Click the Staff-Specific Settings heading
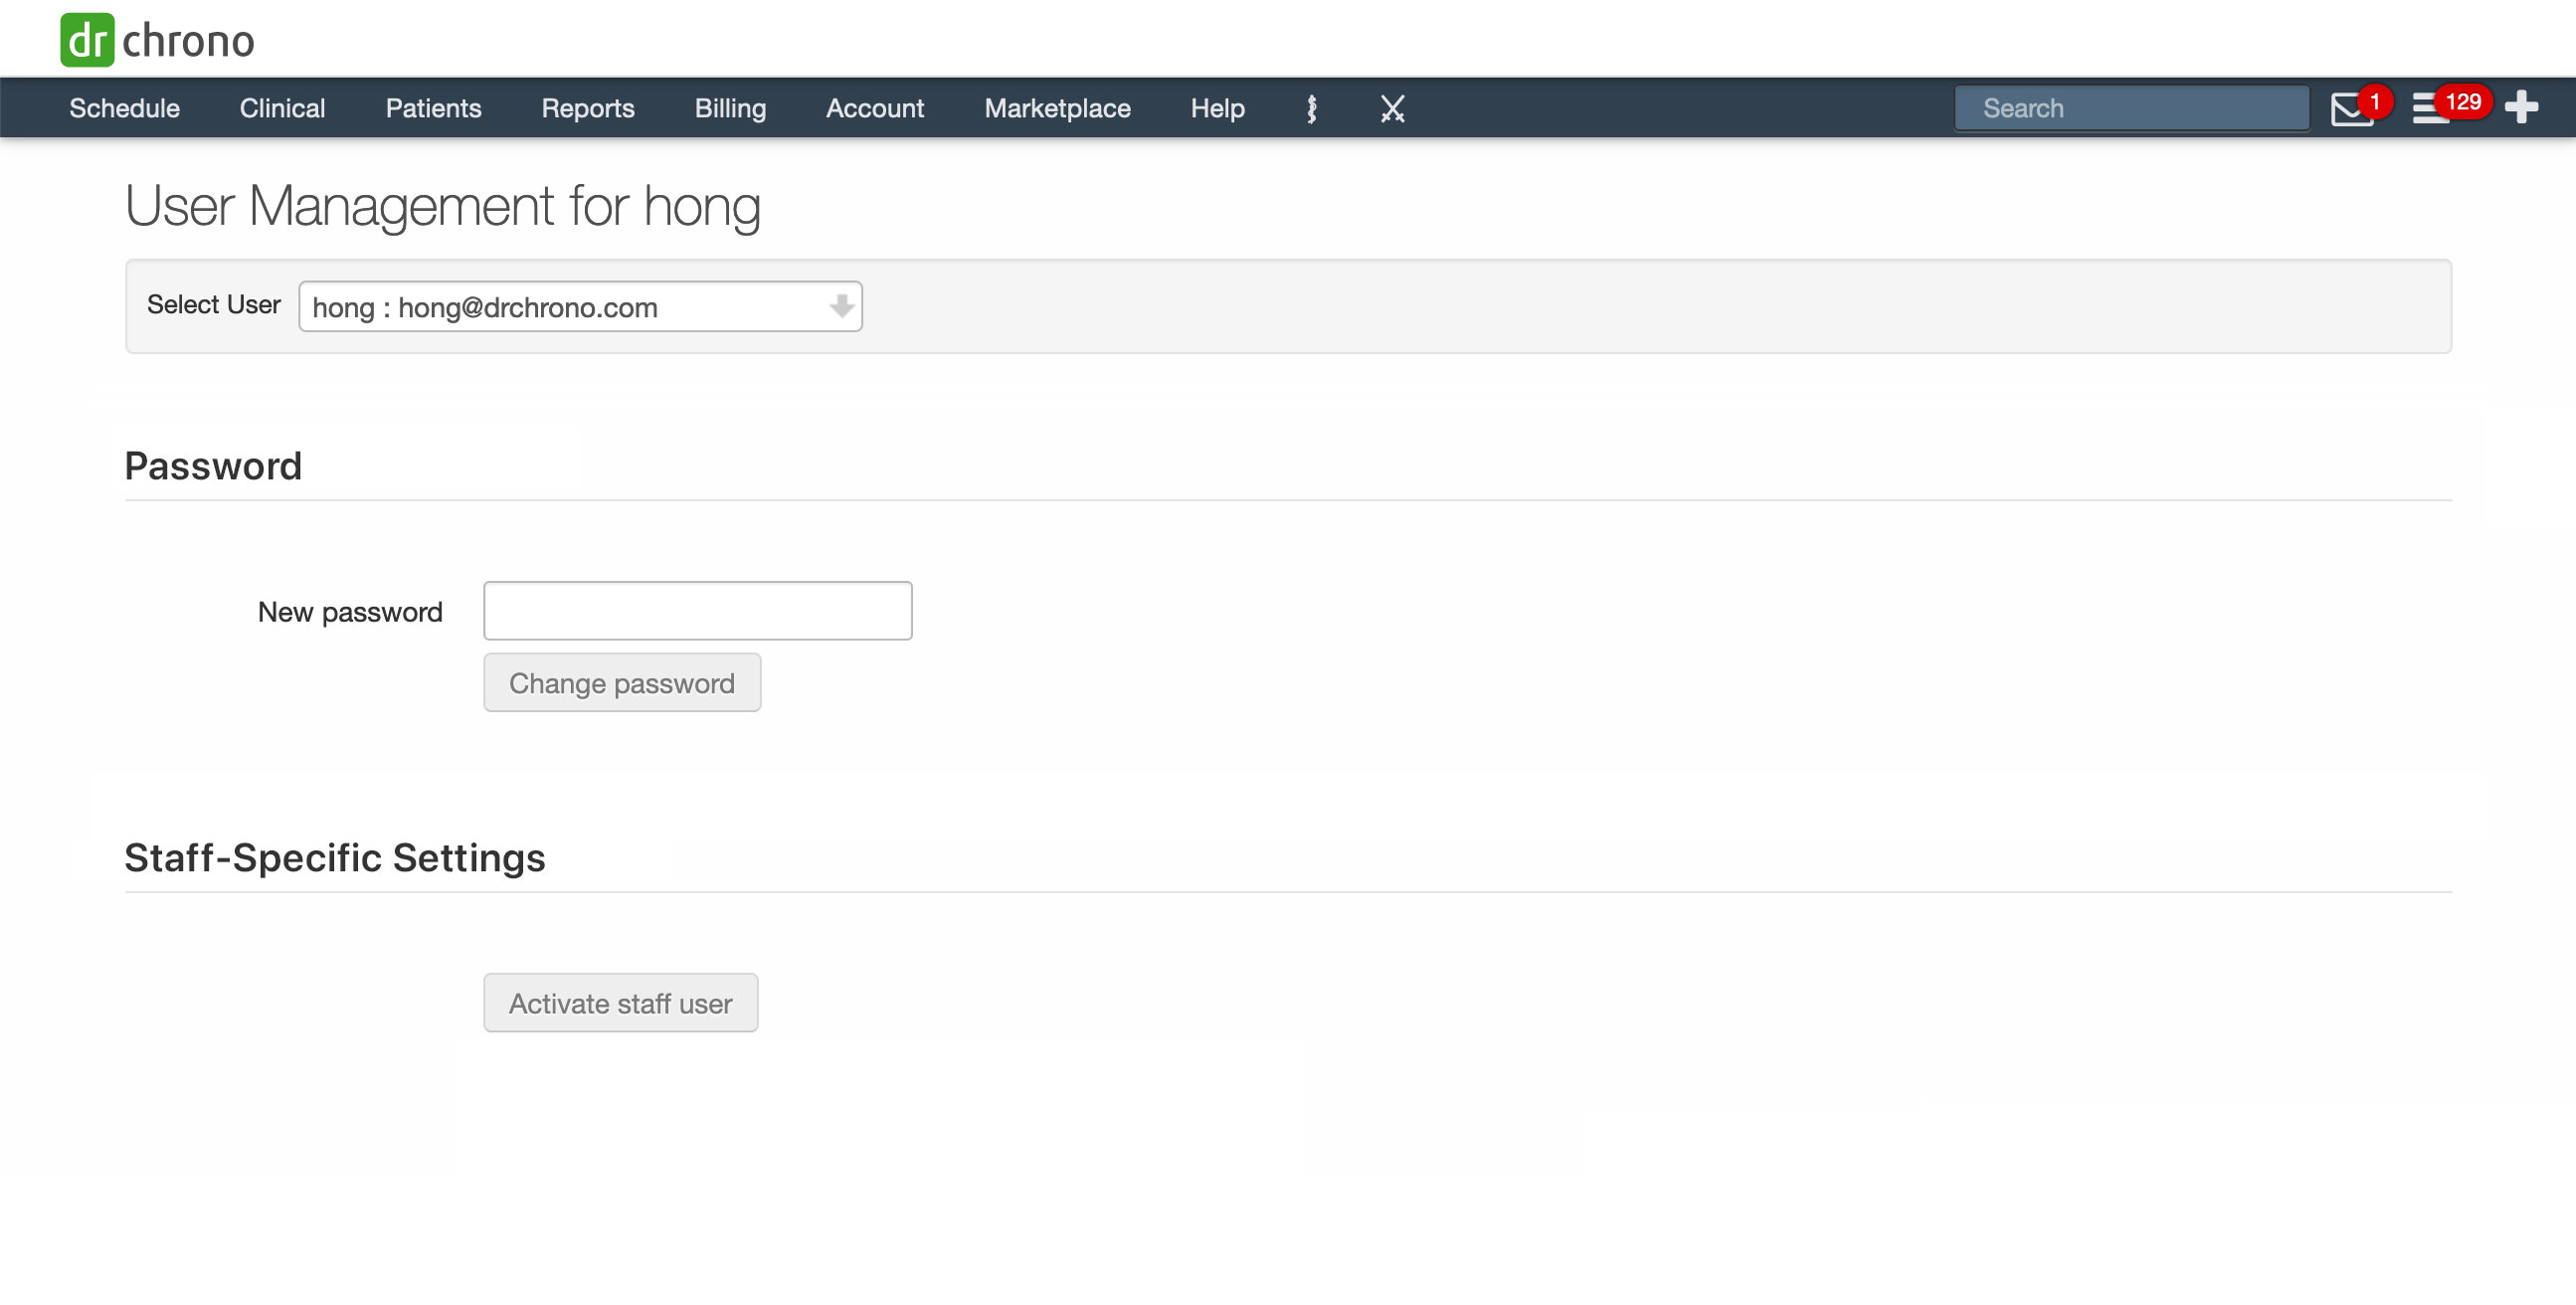Image resolution: width=2576 pixels, height=1305 pixels. click(335, 858)
